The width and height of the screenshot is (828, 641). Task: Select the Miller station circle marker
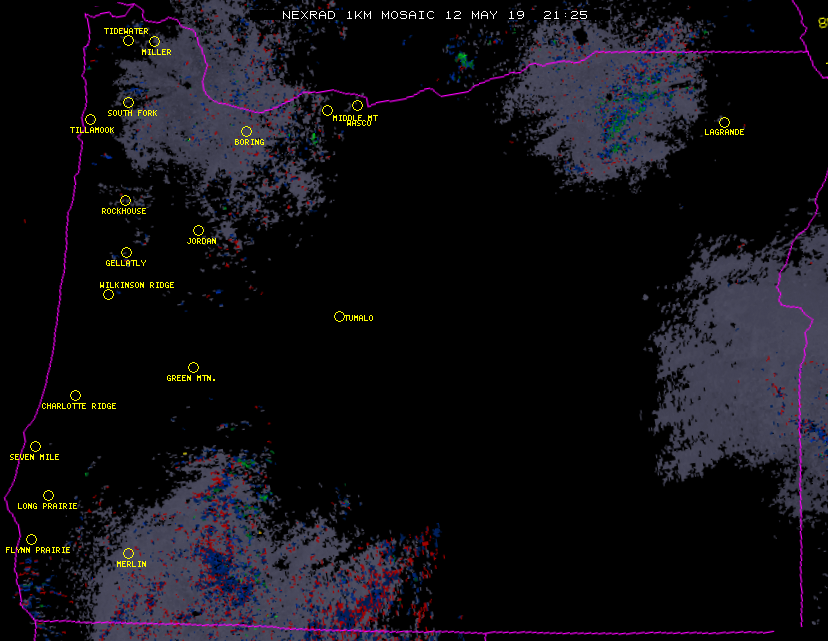point(154,42)
